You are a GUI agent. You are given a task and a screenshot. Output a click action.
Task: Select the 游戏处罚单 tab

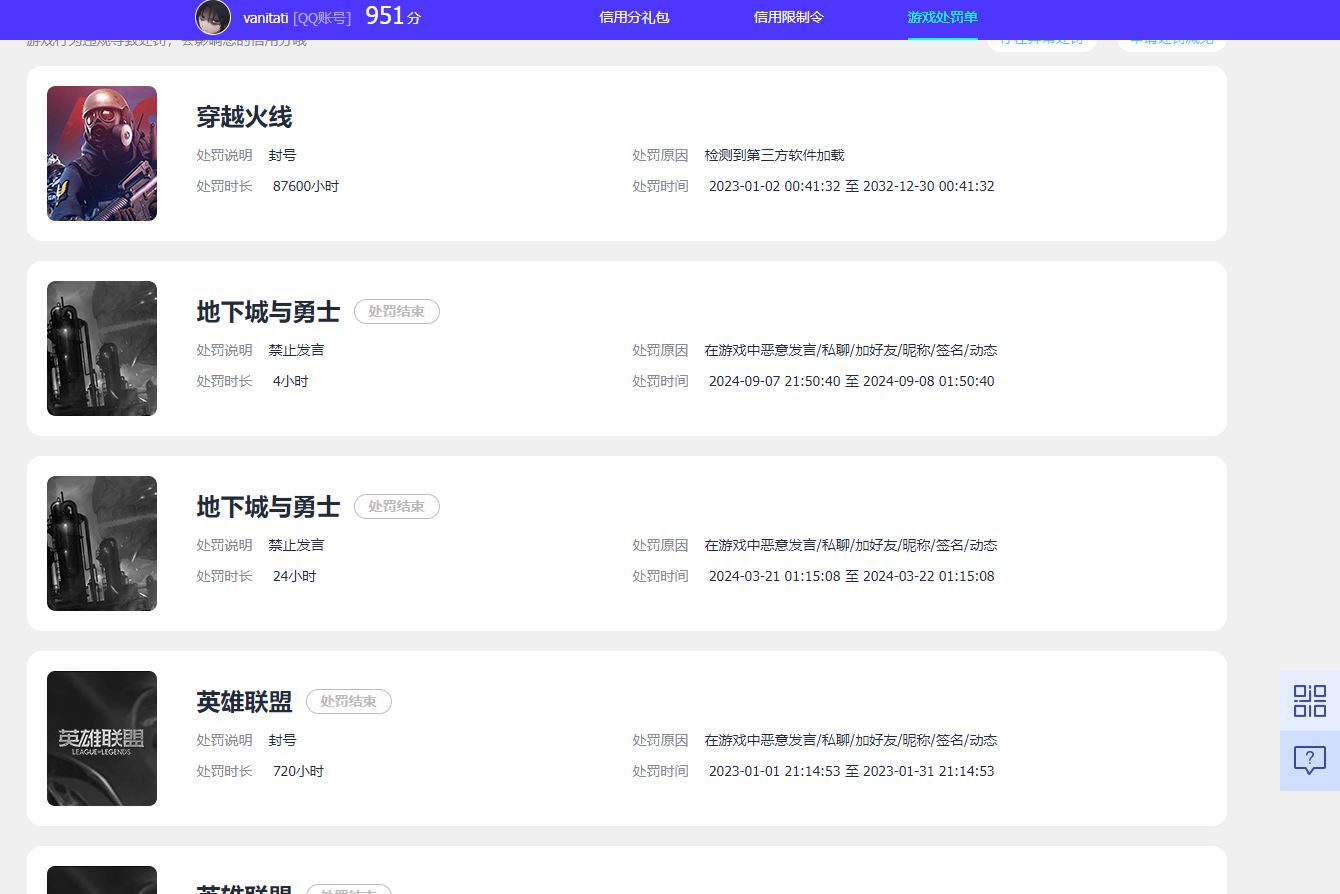tap(942, 18)
